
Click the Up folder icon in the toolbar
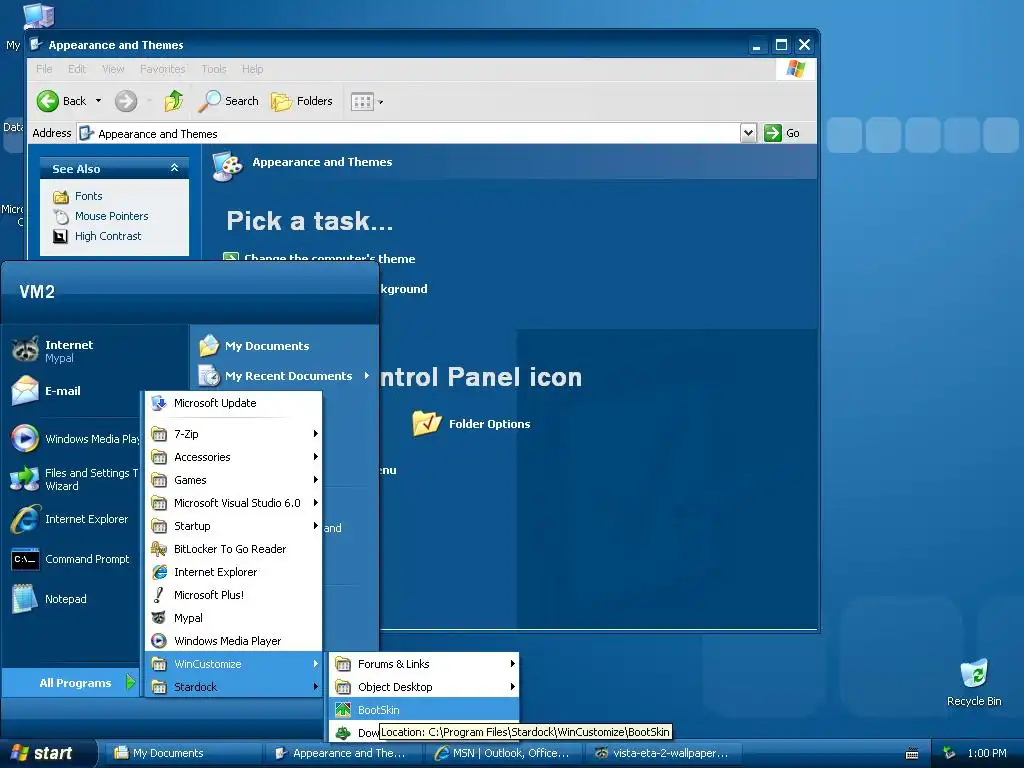(174, 101)
